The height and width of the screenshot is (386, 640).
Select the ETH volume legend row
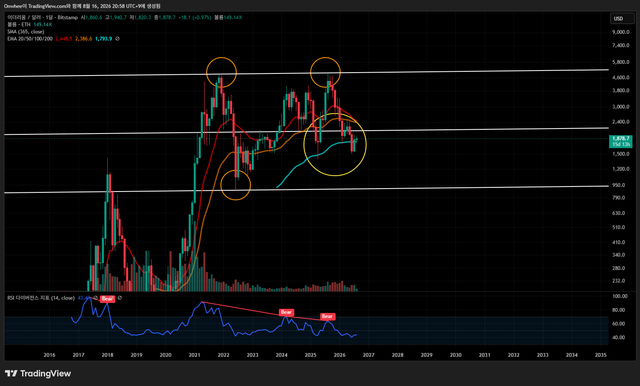[29, 24]
